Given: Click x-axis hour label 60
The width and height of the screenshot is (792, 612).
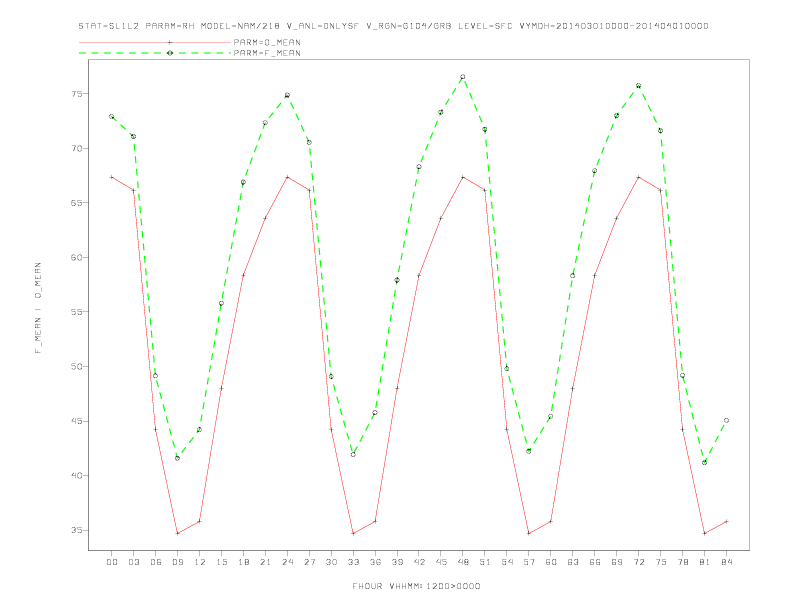Looking at the screenshot, I should click(551, 562).
